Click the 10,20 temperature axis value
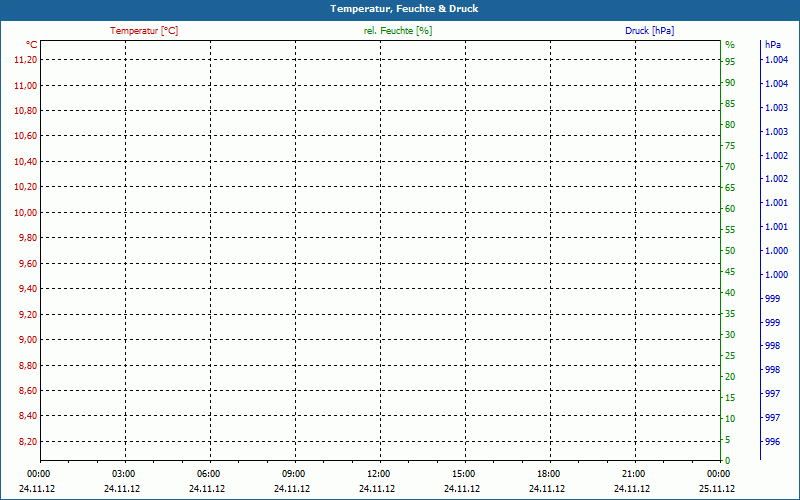 [x=26, y=187]
